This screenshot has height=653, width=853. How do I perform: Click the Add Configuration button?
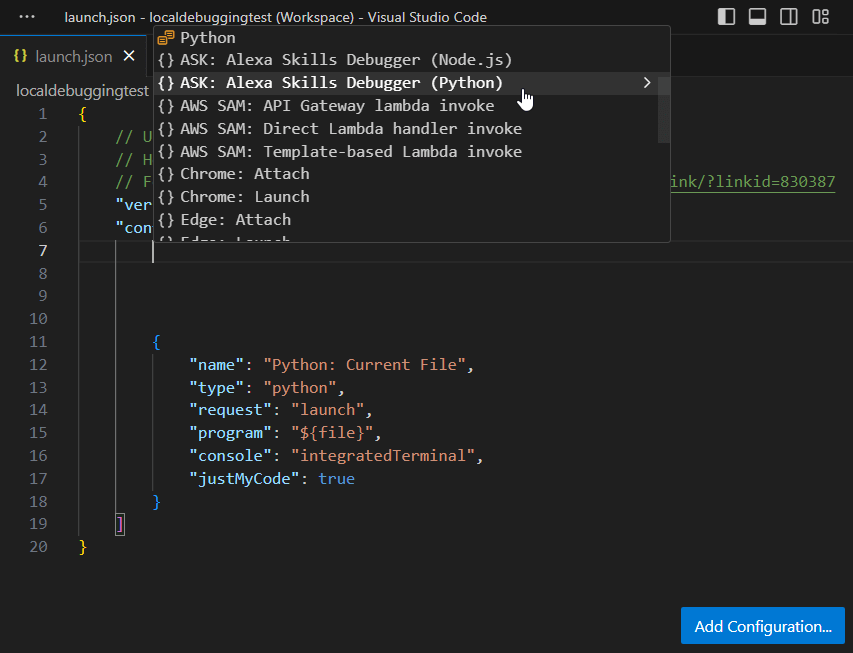pos(763,626)
